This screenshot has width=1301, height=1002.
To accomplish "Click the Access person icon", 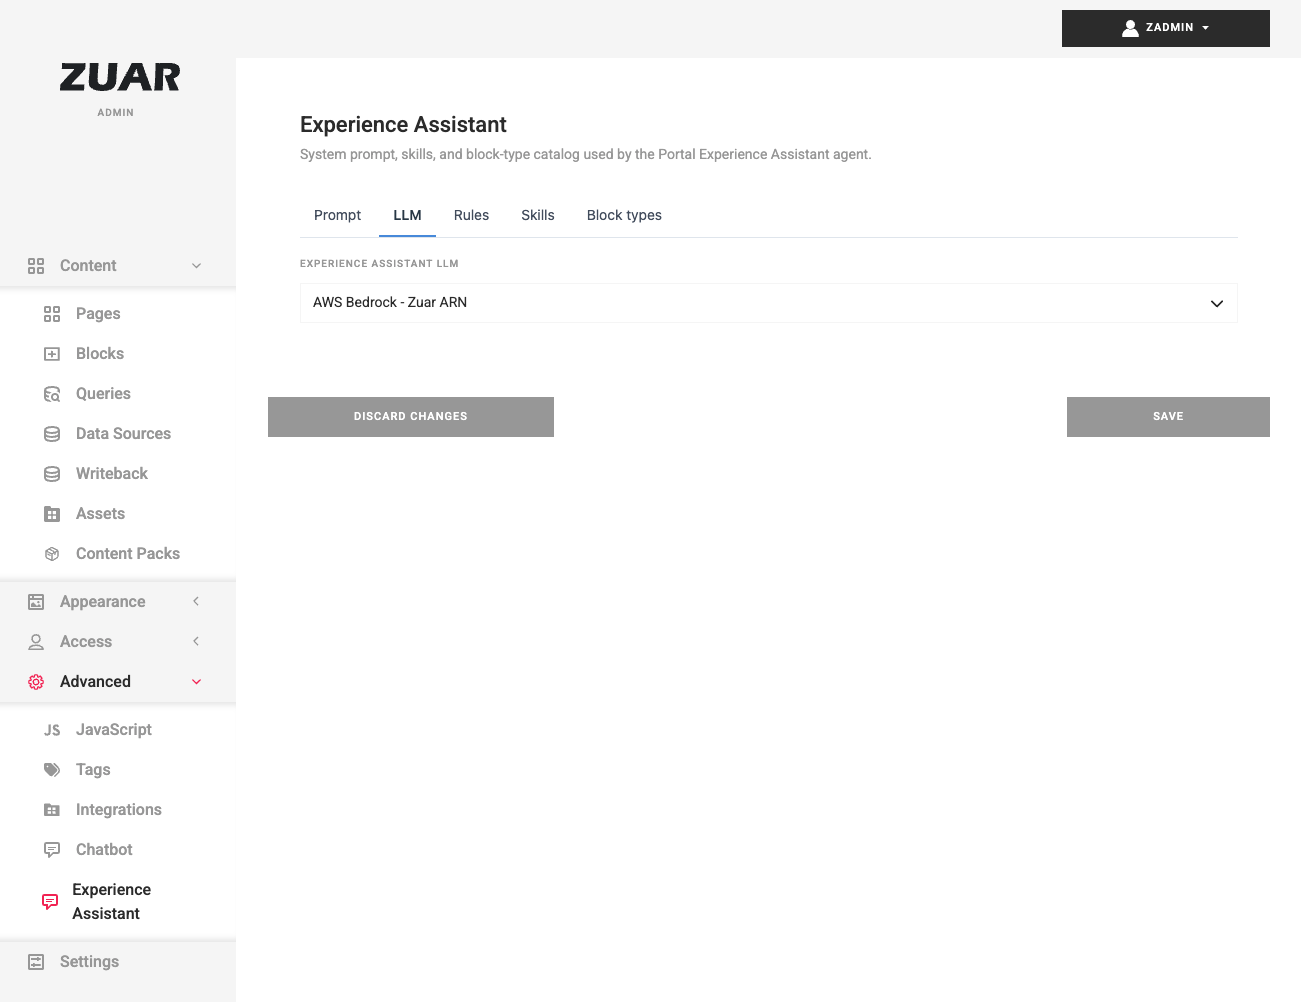I will (x=36, y=642).
